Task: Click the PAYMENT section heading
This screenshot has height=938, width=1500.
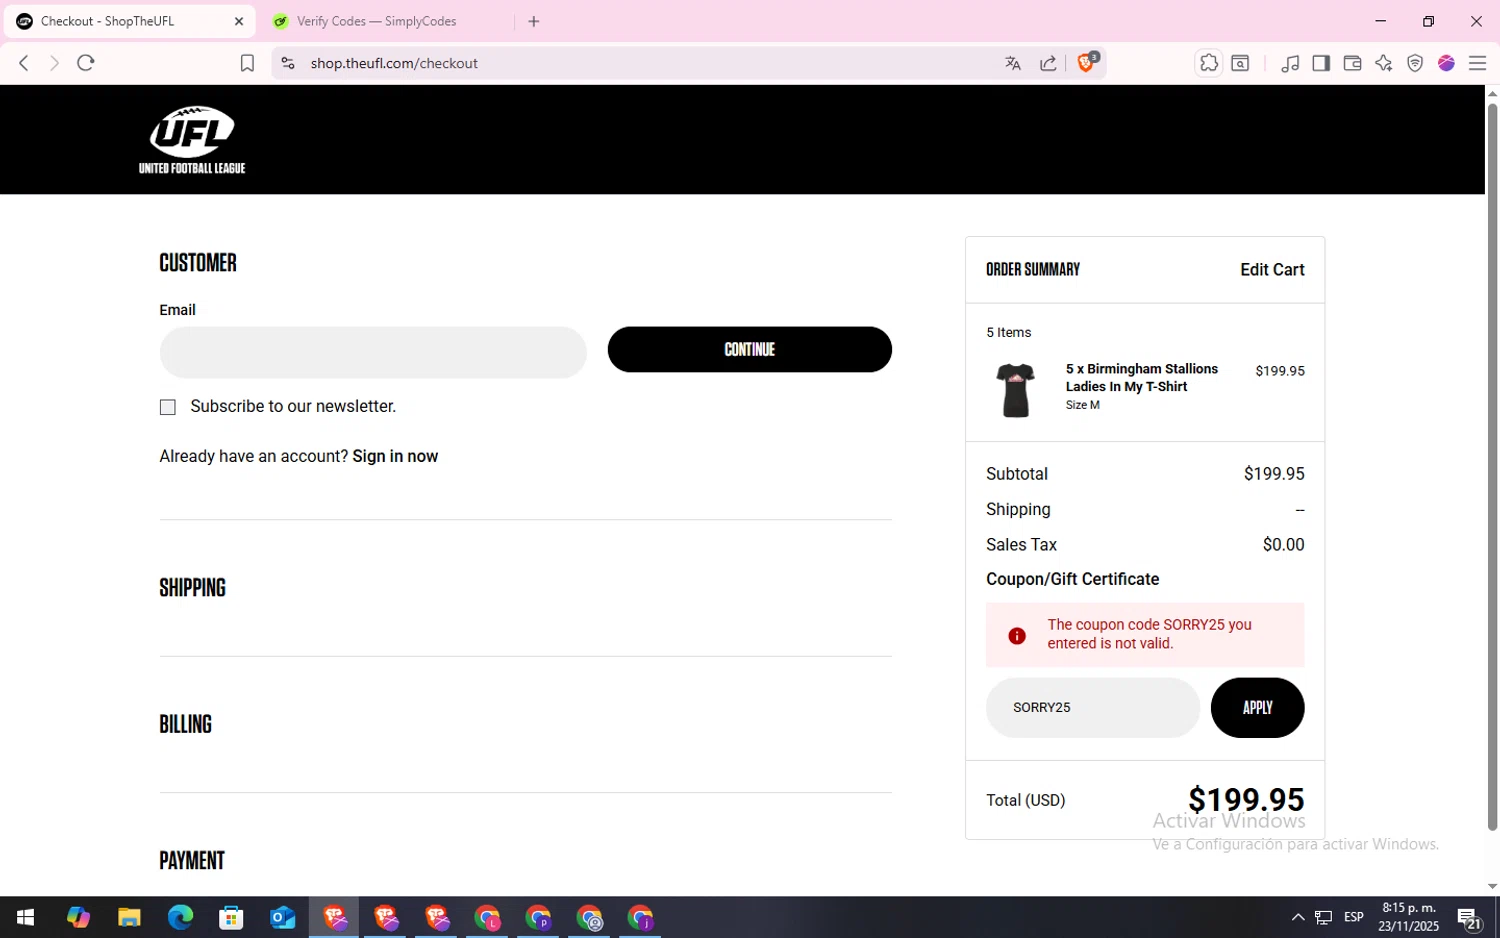Action: click(x=192, y=861)
